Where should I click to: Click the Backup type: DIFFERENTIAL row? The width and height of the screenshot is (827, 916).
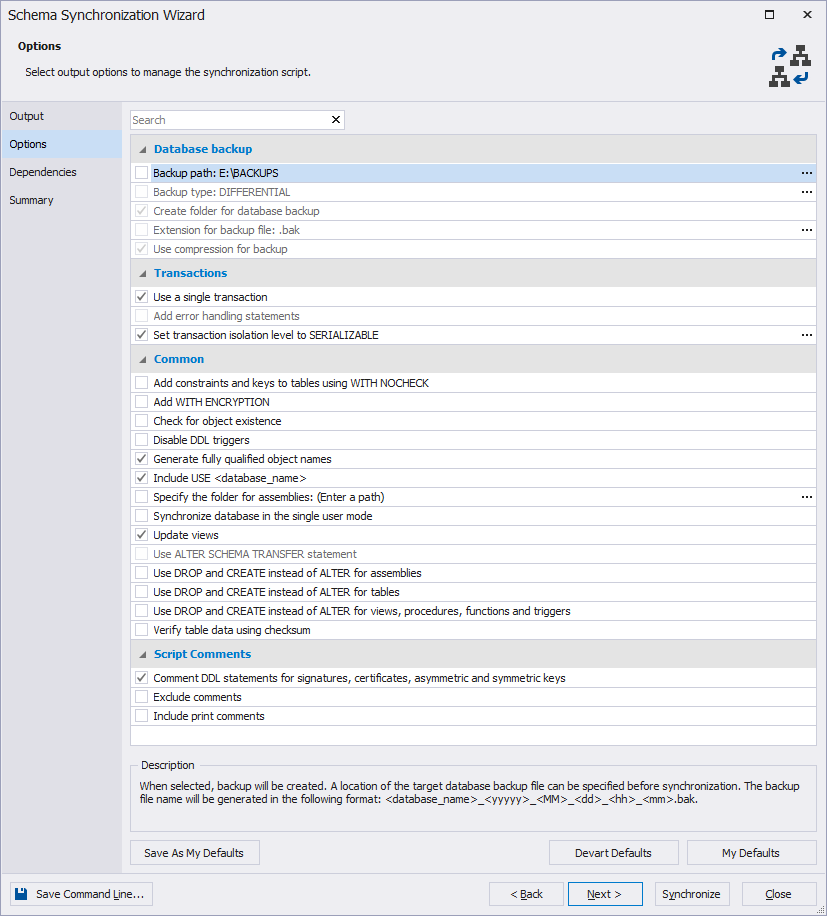(x=473, y=192)
